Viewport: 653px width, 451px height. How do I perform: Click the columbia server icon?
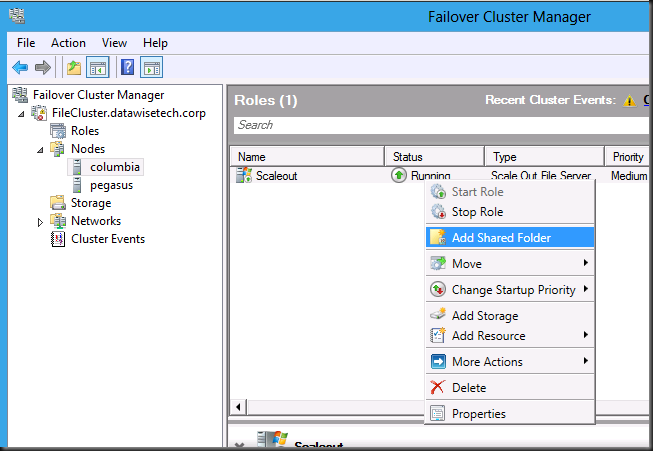pos(77,167)
